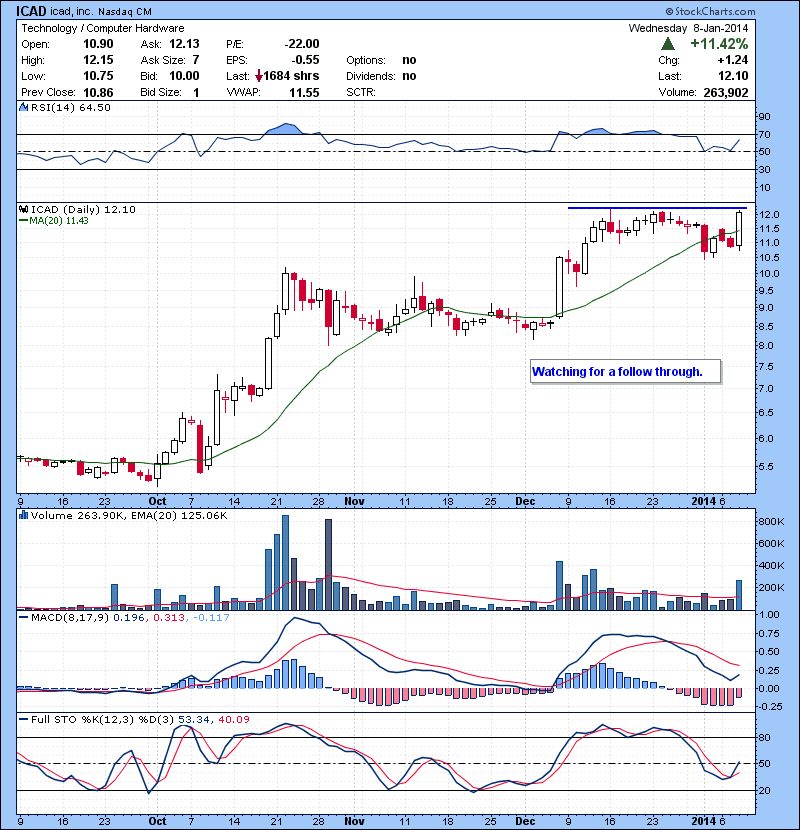Click the Low price 10.75
Viewport: 800px width, 830px height.
98,76
